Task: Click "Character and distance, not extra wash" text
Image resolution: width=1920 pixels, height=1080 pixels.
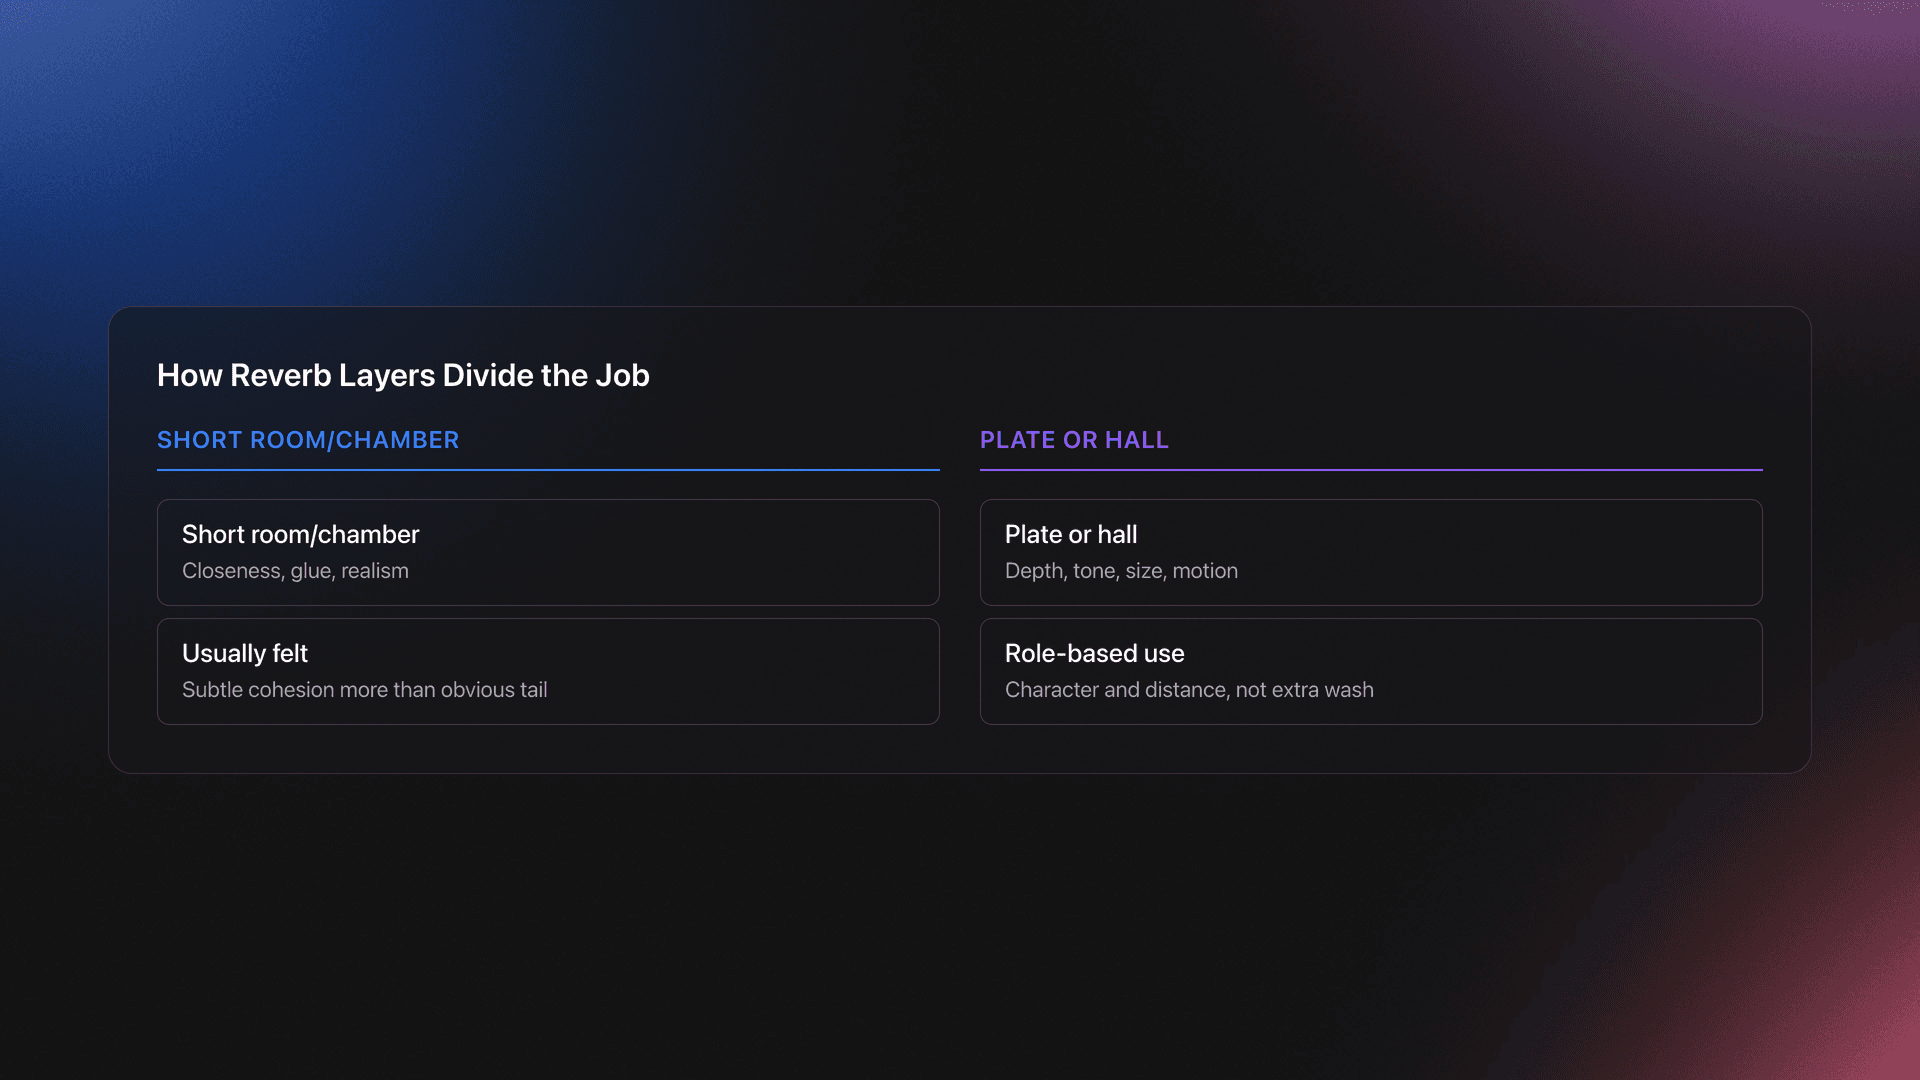Action: click(x=1189, y=690)
